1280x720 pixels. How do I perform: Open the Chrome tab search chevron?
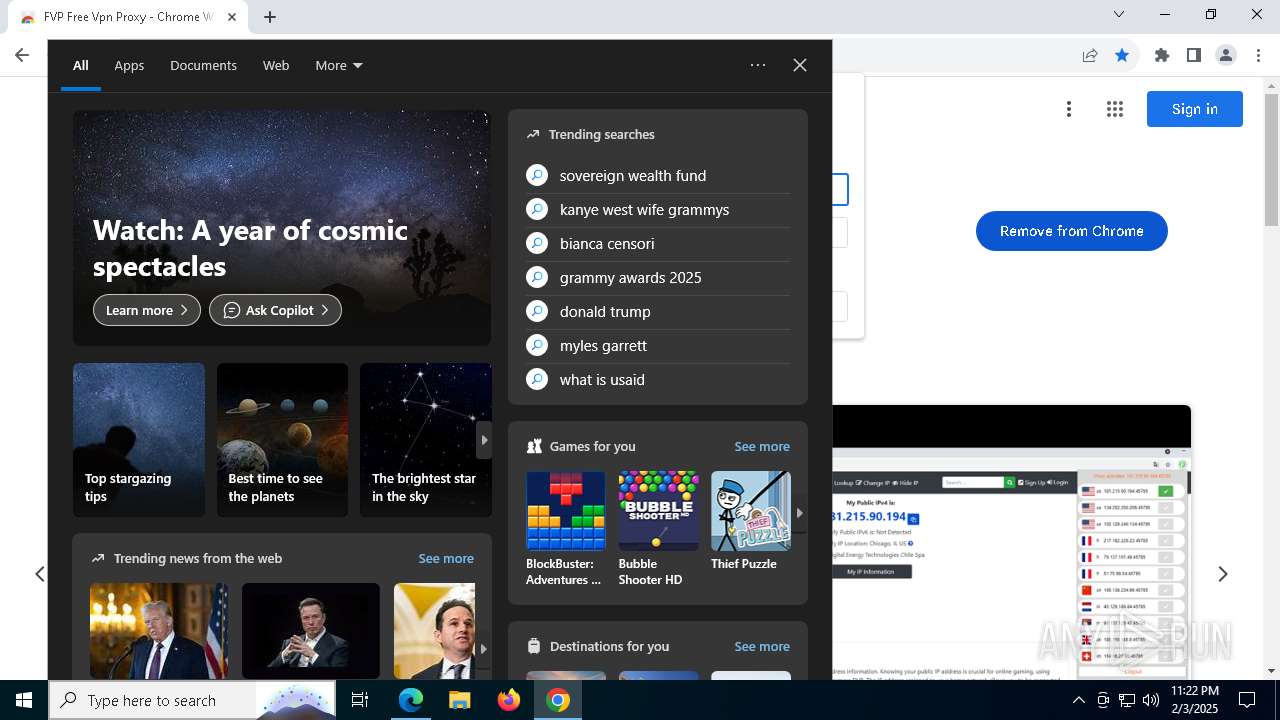[x=1119, y=14]
